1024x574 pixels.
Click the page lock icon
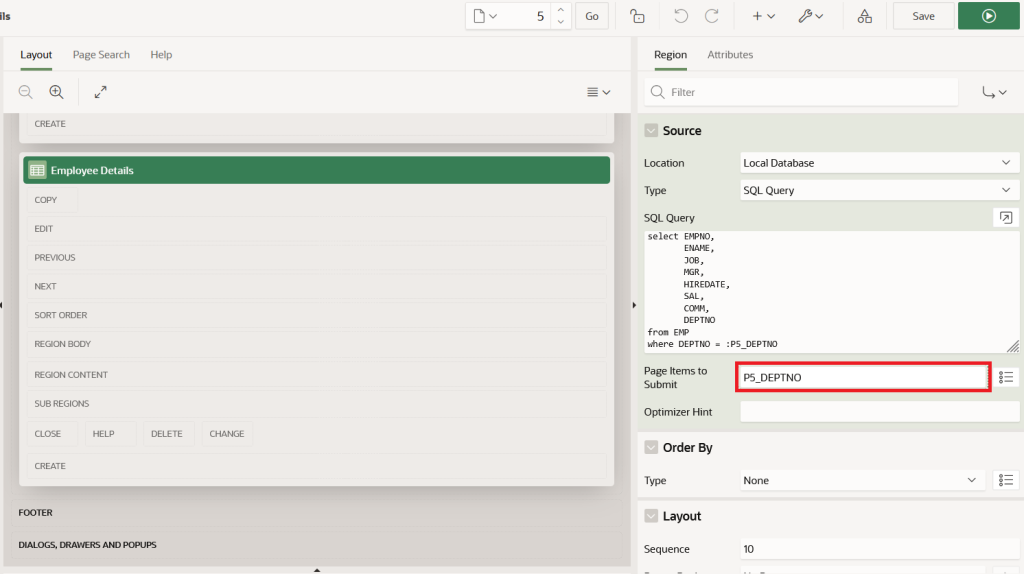pyautogui.click(x=637, y=16)
